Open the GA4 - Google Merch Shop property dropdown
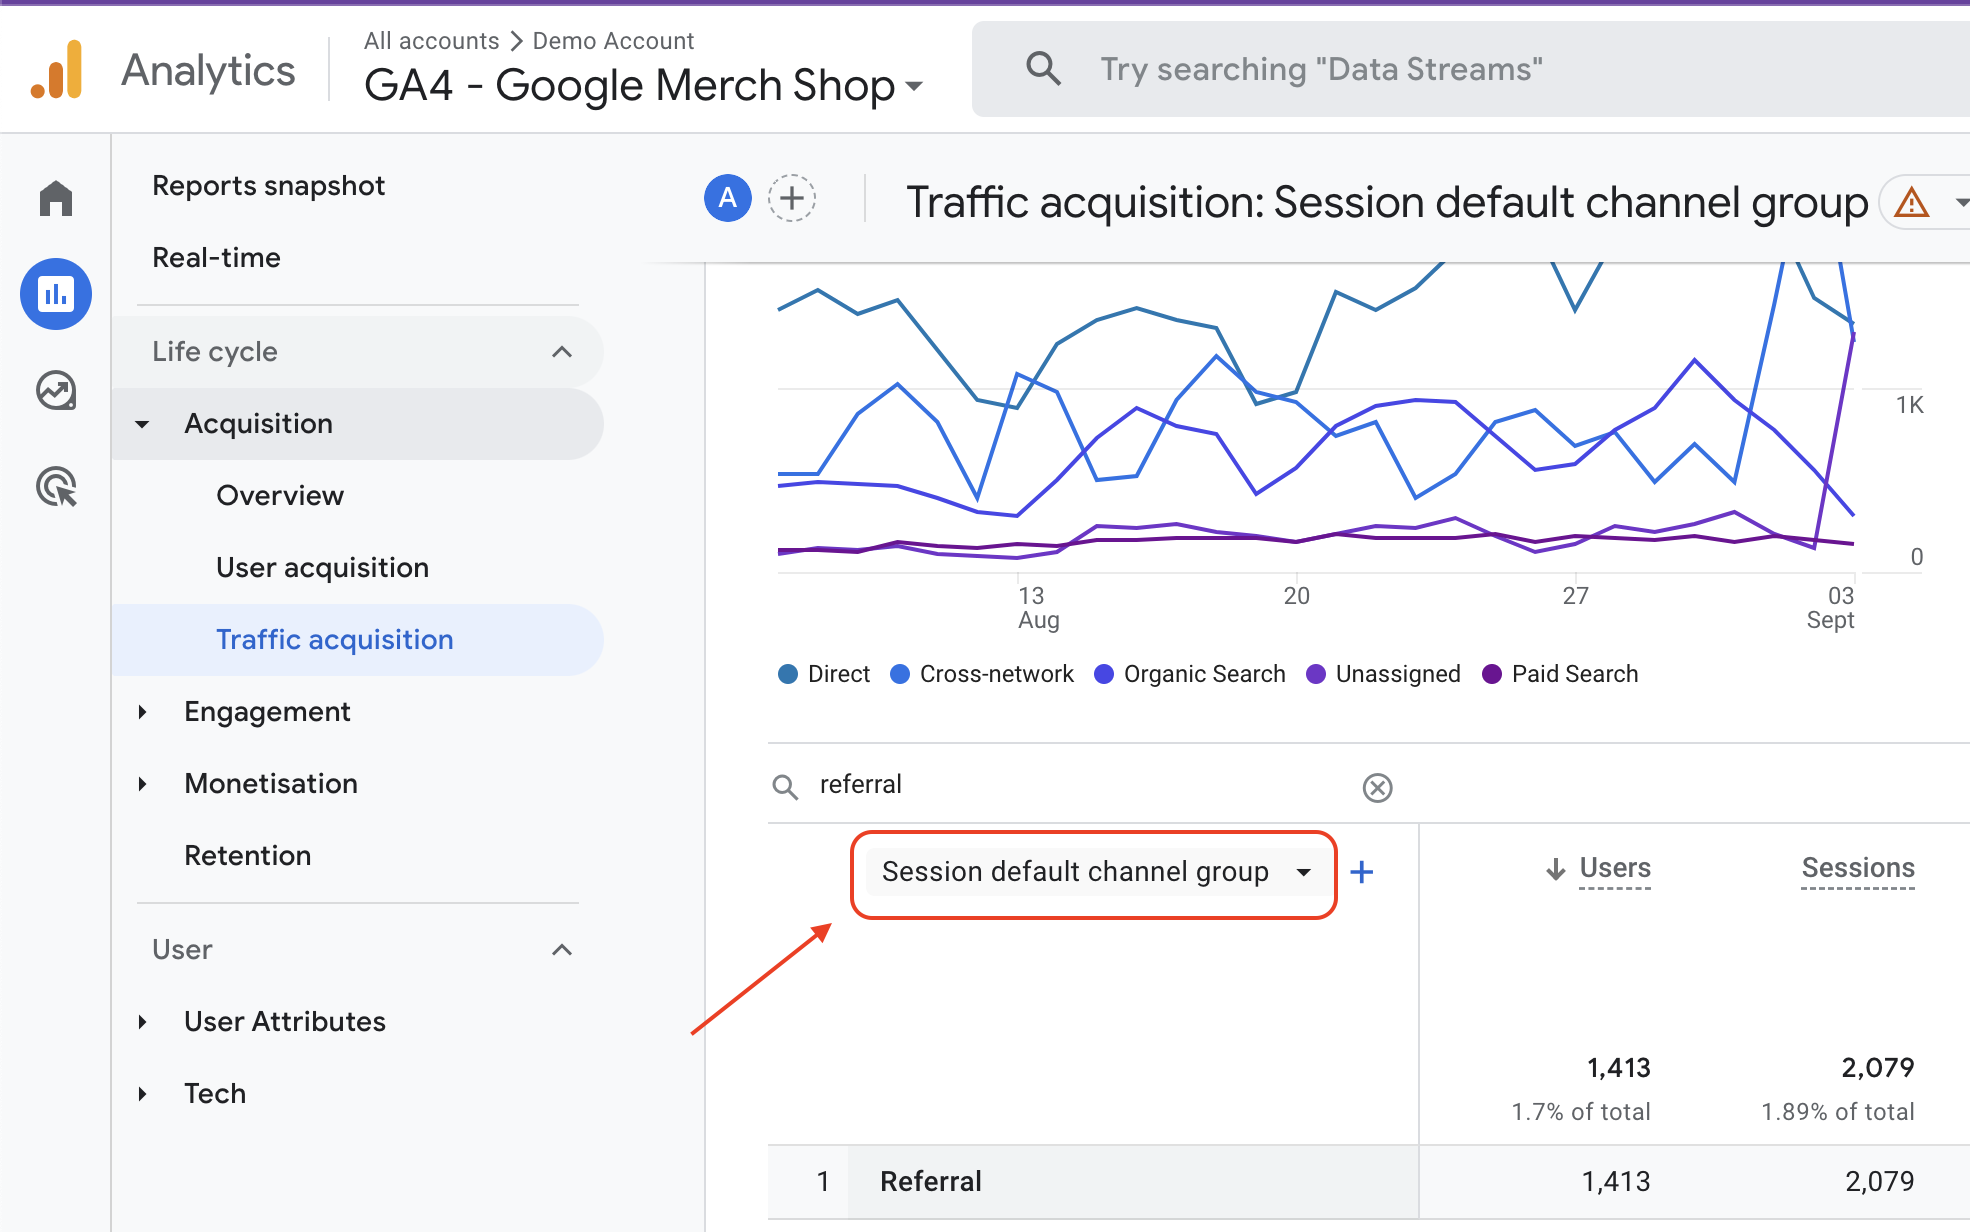The height and width of the screenshot is (1232, 1970). [643, 86]
